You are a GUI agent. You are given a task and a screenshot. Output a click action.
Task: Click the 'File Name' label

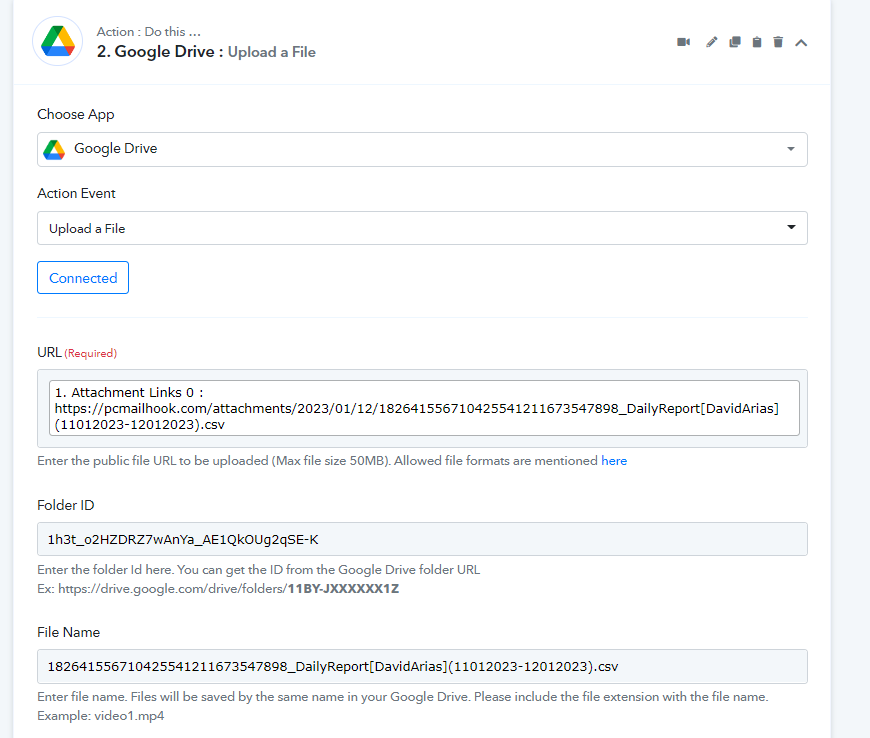tap(68, 633)
